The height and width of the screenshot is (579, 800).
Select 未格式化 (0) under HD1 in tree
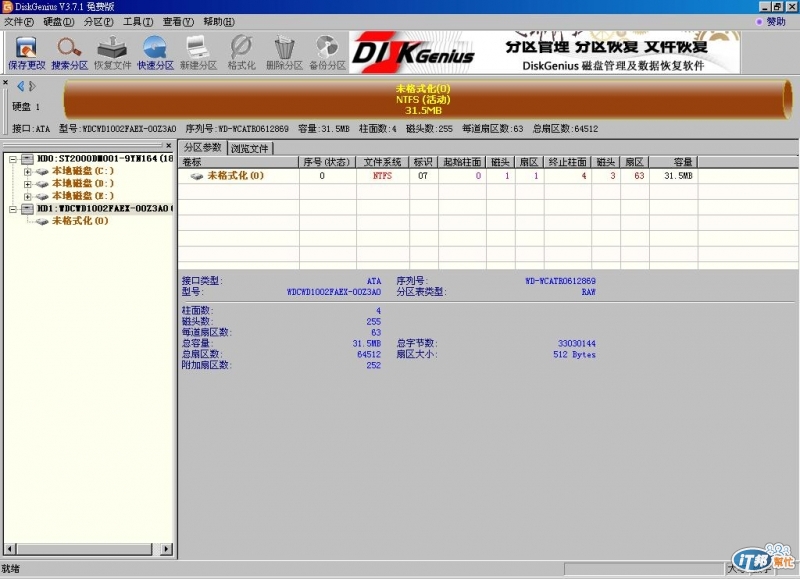(x=80, y=221)
